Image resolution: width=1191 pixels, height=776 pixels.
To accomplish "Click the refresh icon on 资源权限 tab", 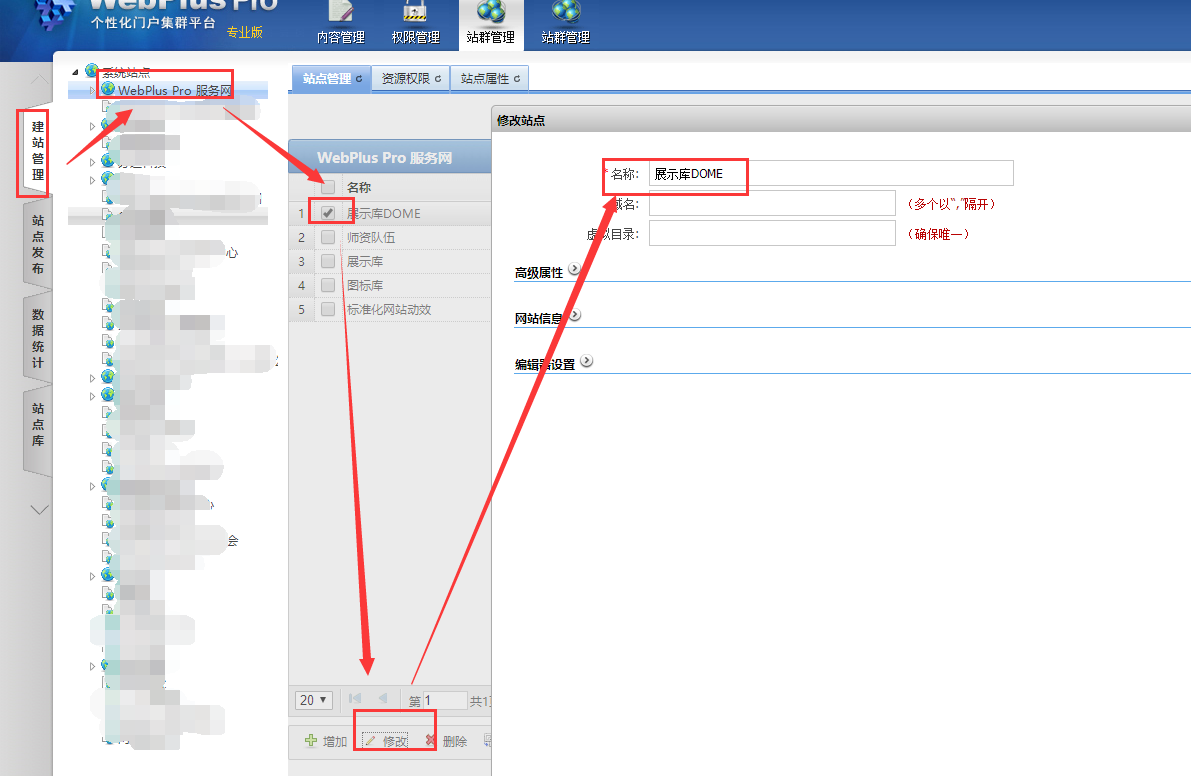I will (438, 79).
